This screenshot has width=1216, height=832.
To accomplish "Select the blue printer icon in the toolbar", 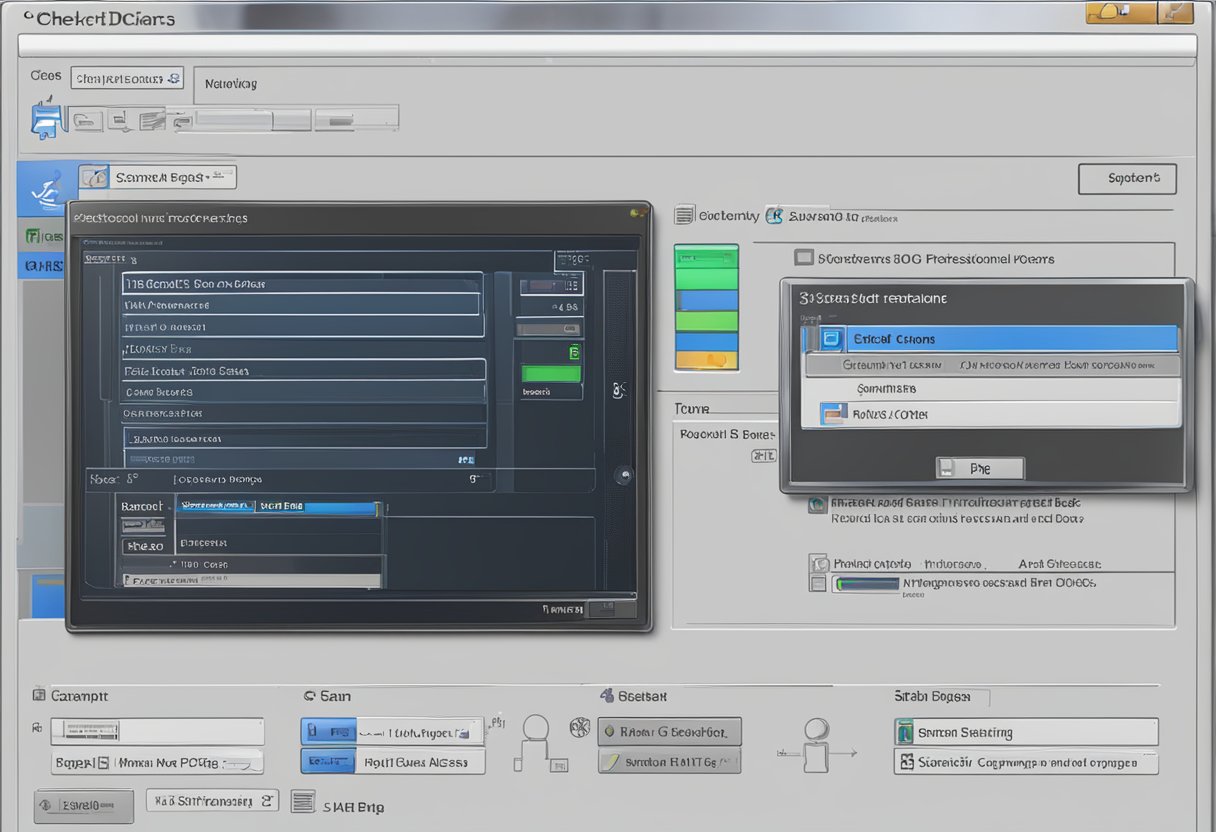I will (x=45, y=118).
